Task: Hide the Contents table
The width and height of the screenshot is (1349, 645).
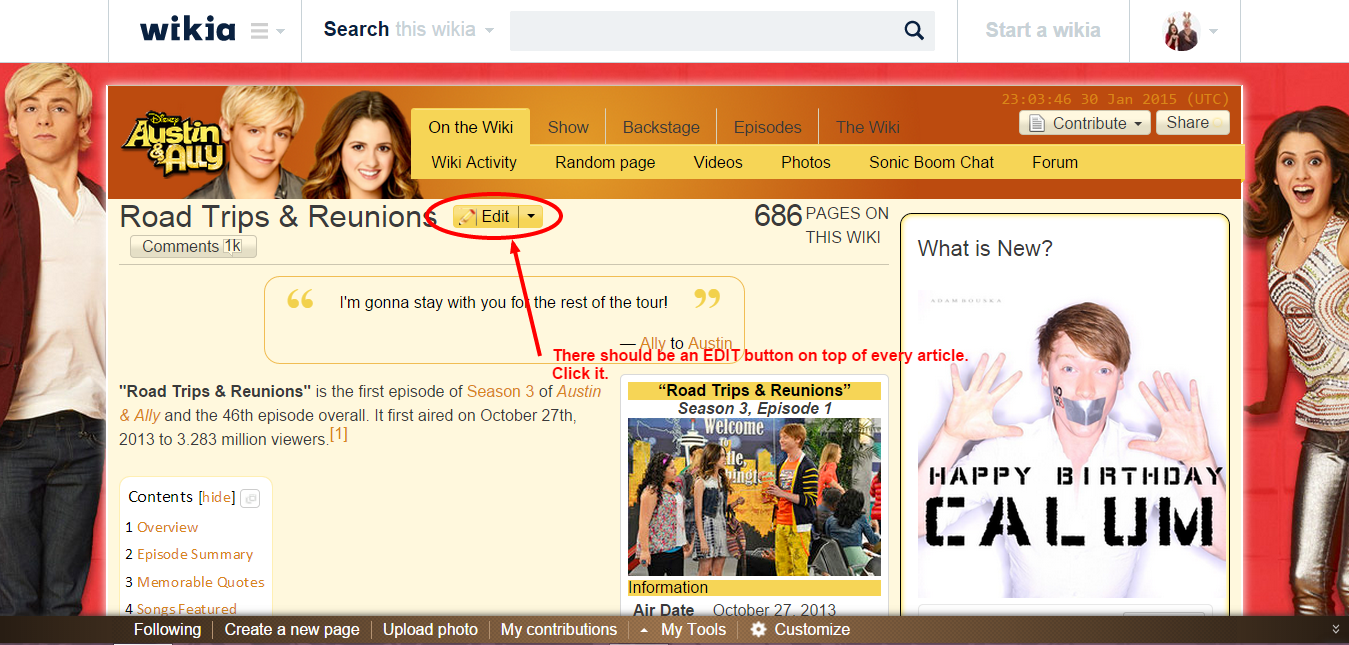Action: [216, 497]
